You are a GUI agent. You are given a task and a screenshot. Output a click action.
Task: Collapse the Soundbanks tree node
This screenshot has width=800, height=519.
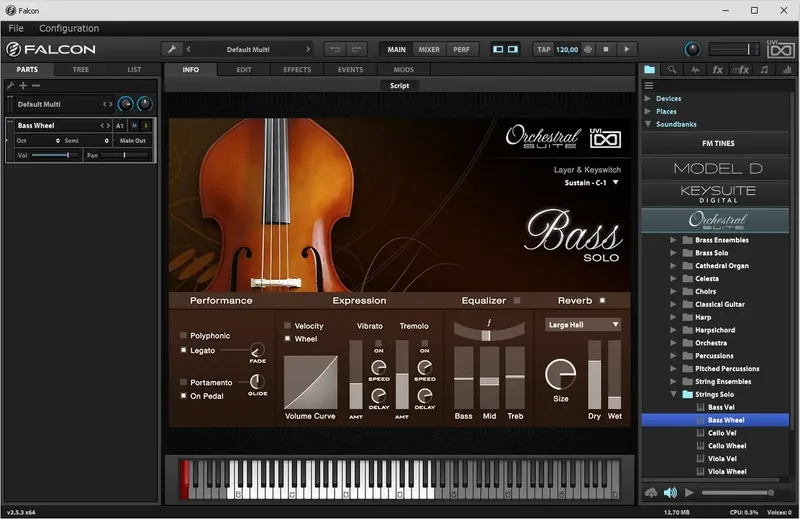648,124
